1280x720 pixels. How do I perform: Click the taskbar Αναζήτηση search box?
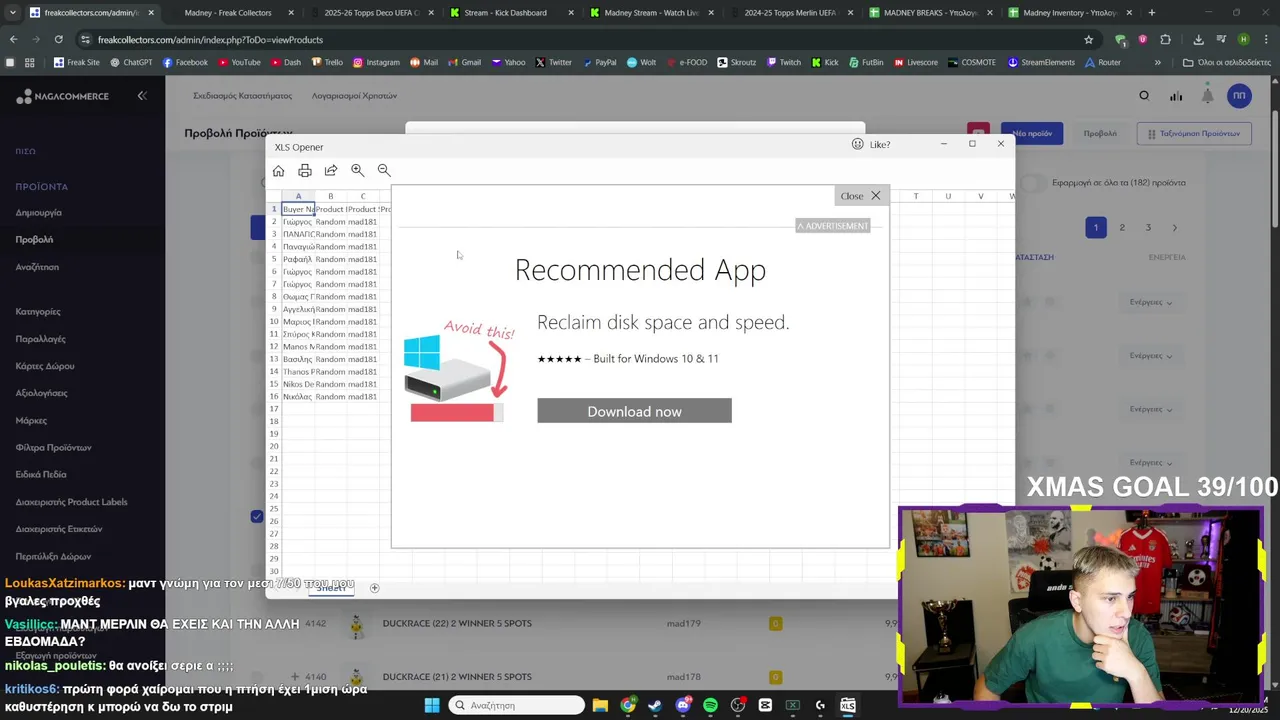pos(516,705)
